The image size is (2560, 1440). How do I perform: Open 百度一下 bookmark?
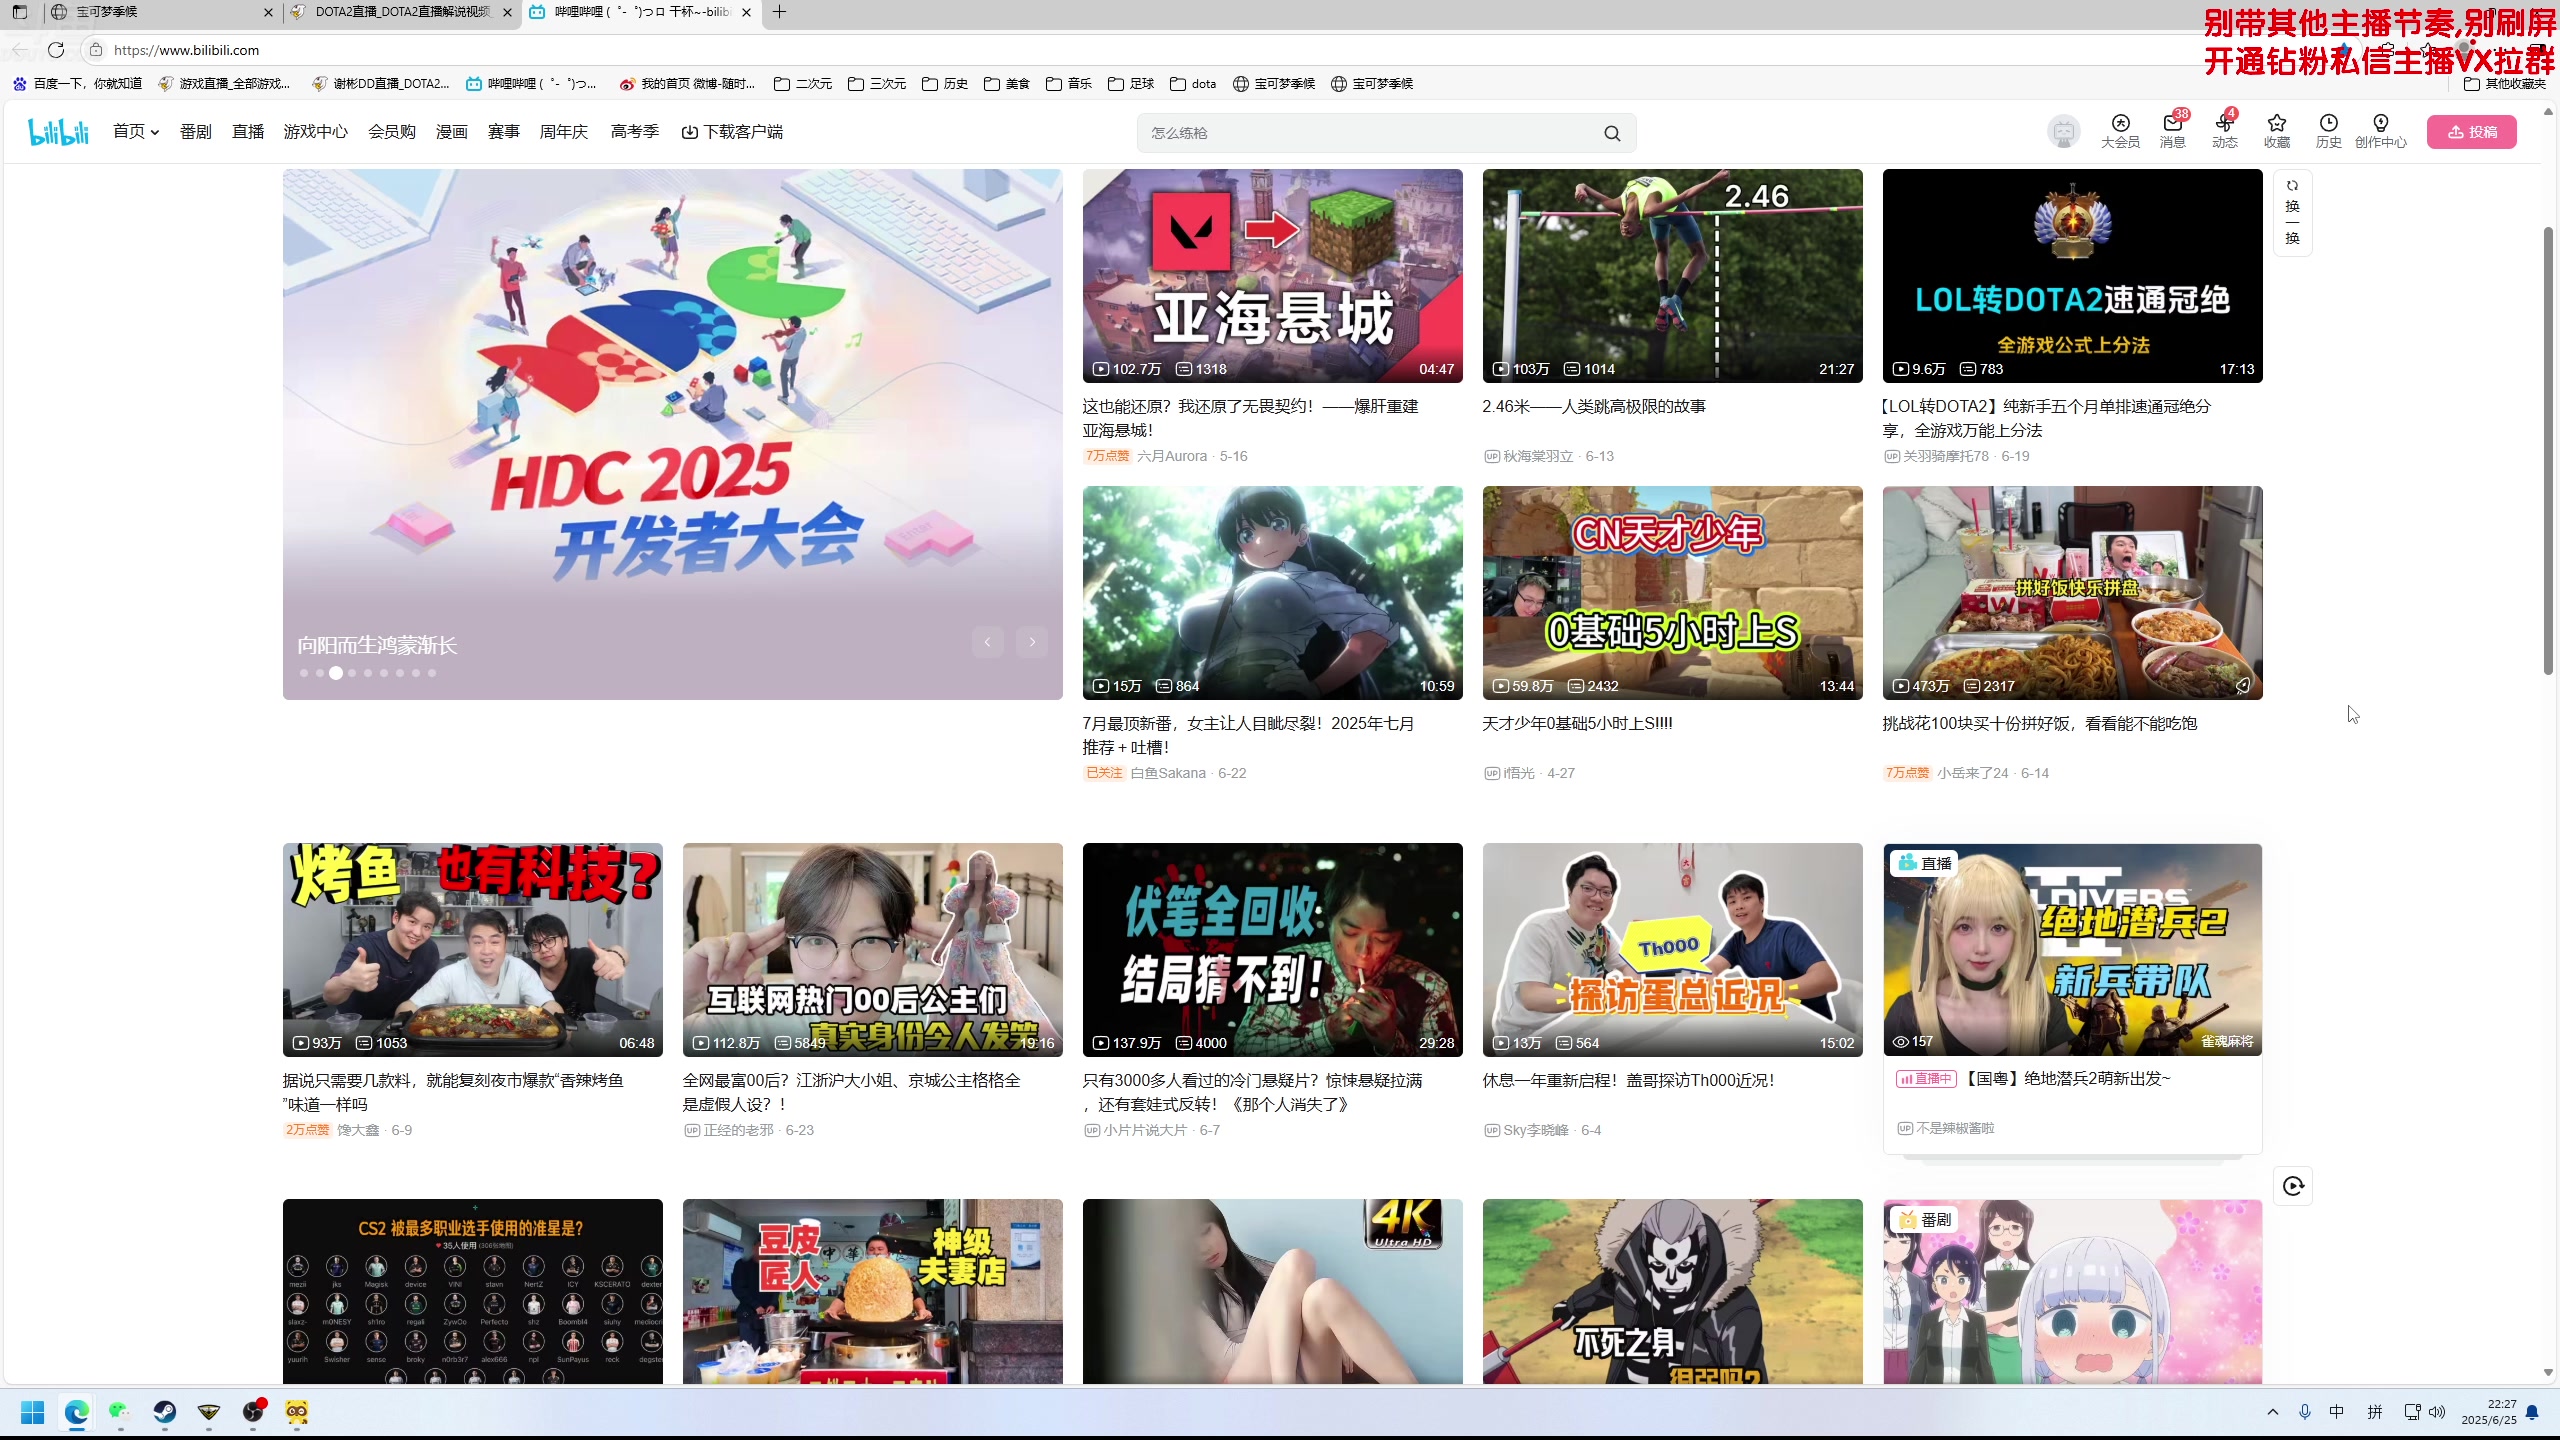(77, 84)
